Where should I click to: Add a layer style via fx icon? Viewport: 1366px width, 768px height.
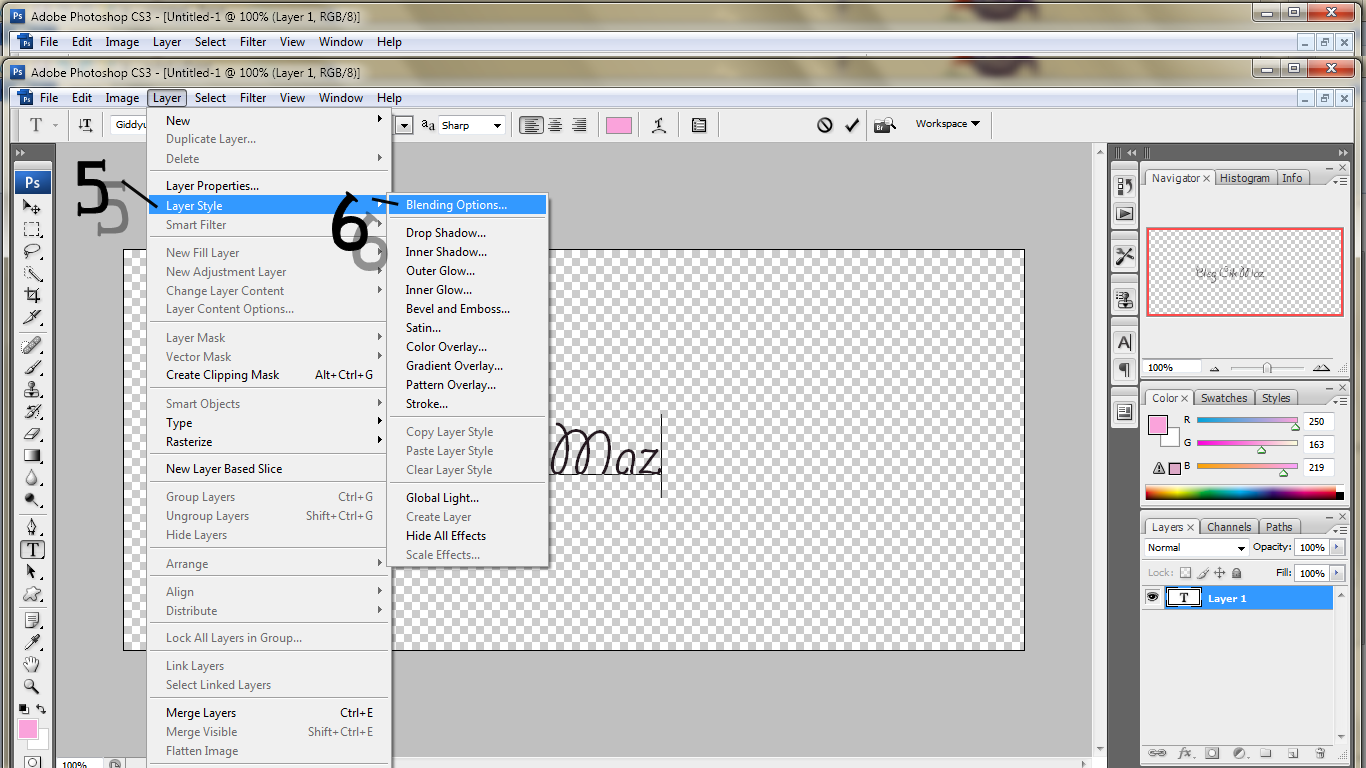pos(1186,753)
